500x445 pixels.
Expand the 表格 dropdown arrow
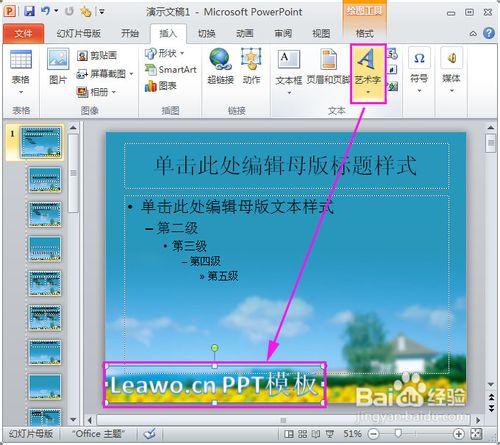pyautogui.click(x=21, y=92)
